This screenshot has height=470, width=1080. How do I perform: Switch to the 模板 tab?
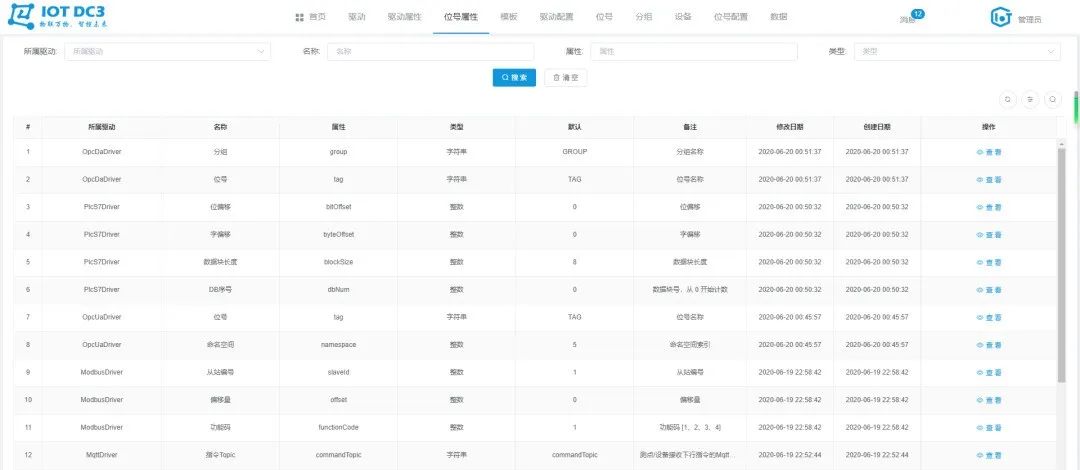508,17
